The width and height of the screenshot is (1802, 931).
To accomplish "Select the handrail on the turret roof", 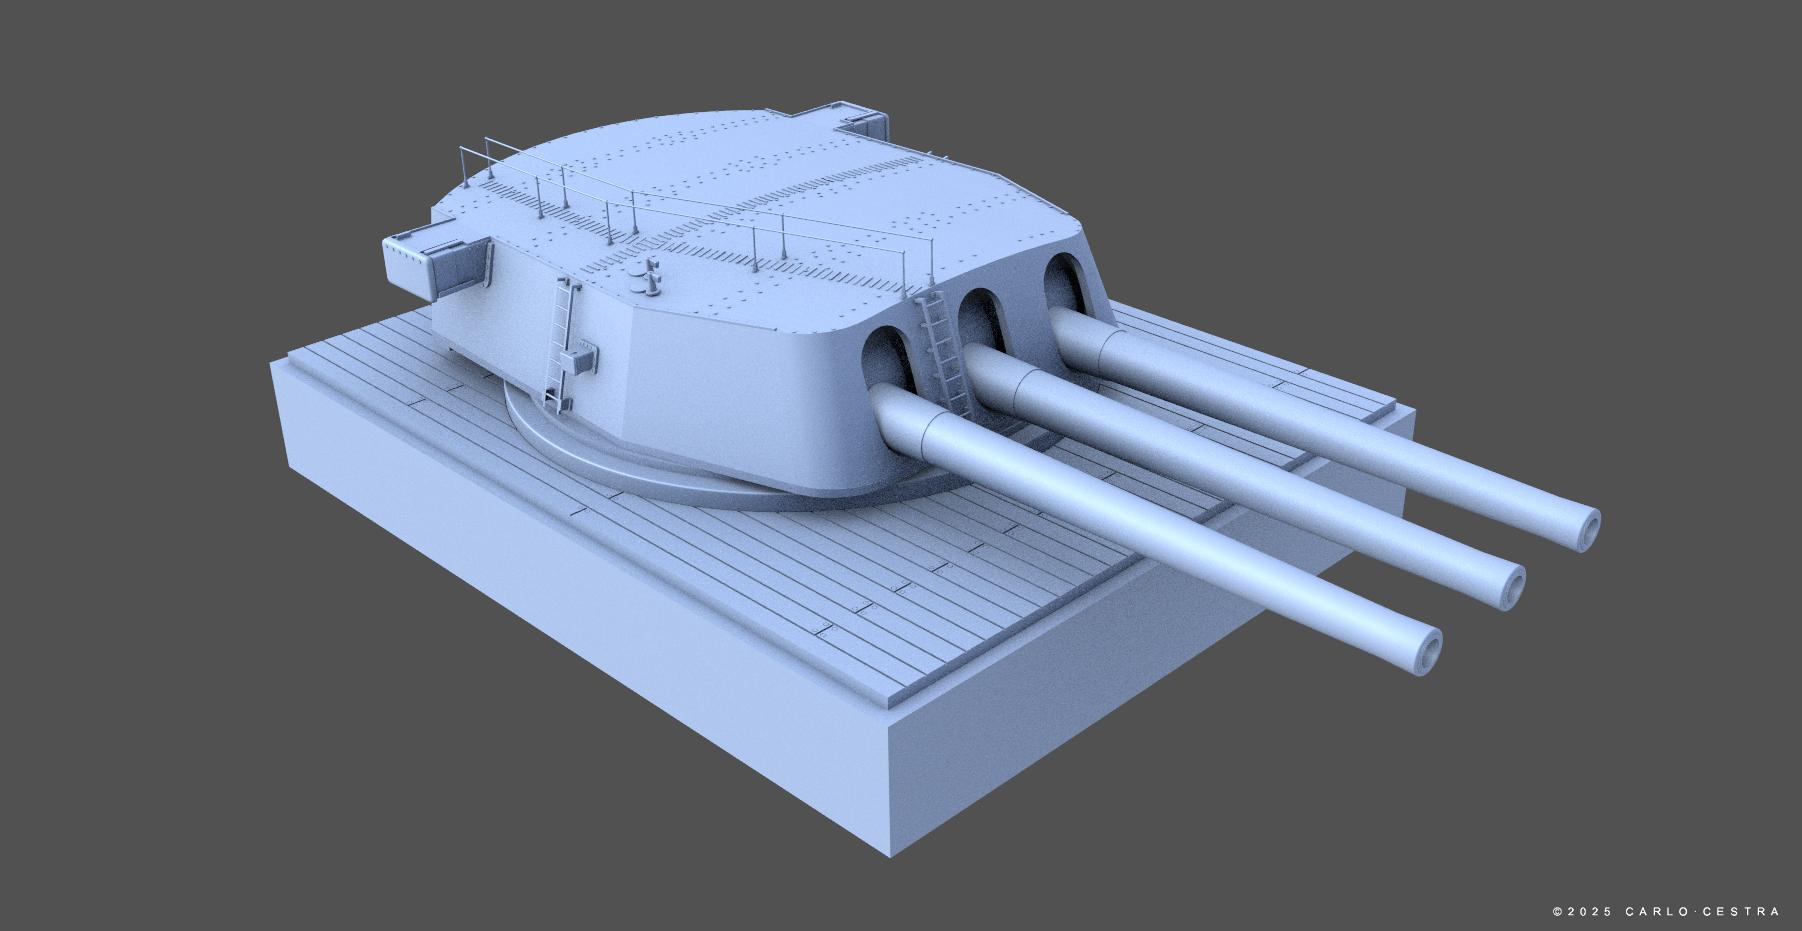I will [700, 212].
